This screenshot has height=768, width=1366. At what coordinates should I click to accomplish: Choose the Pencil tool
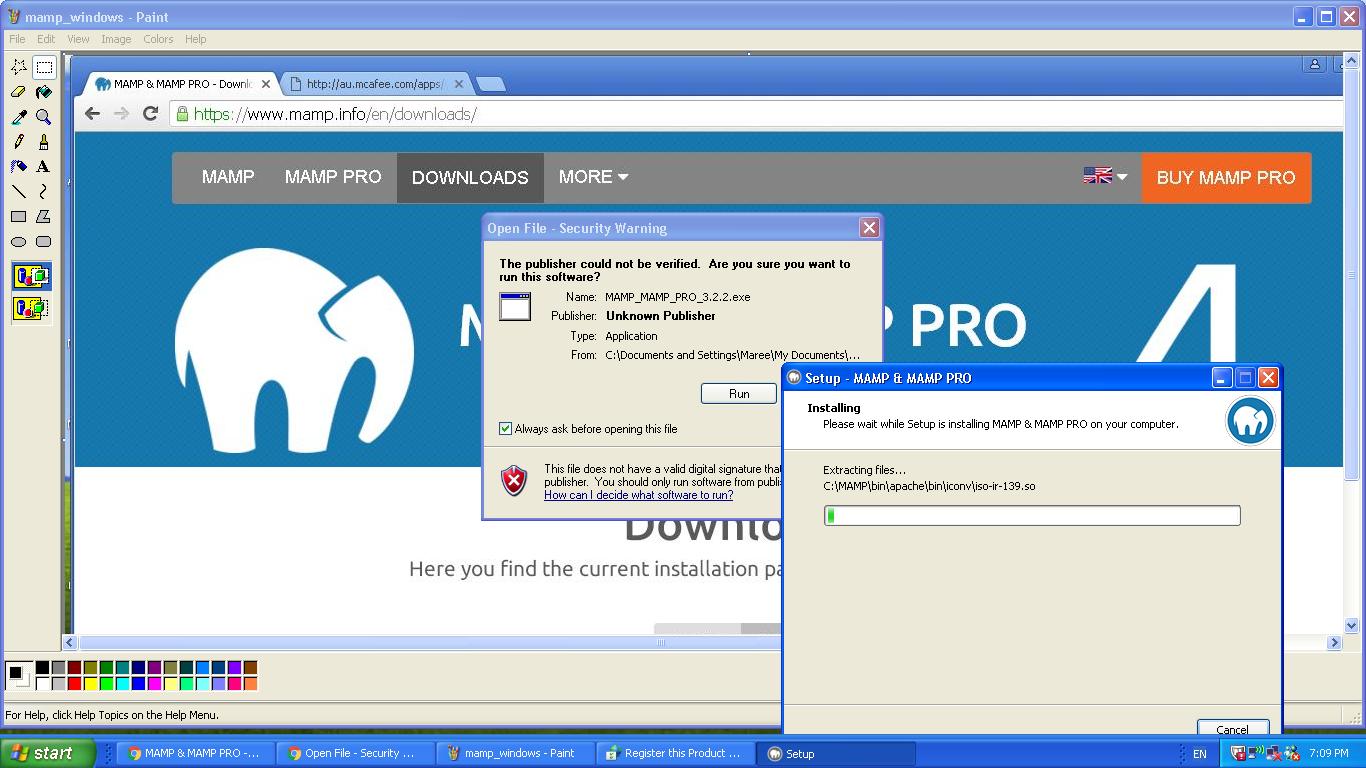coord(19,142)
